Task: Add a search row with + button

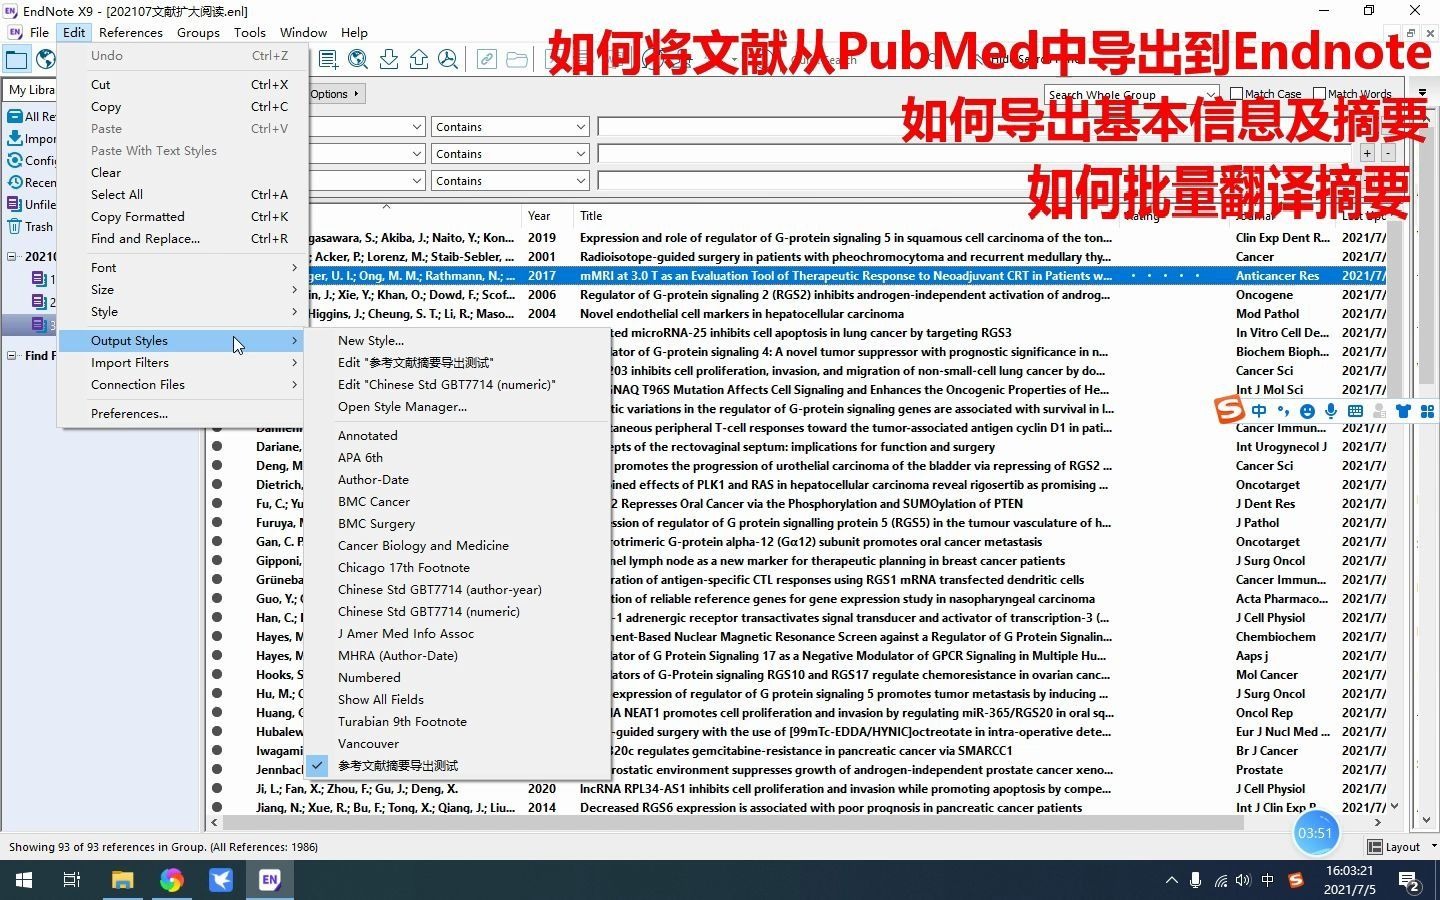Action: tap(1367, 153)
